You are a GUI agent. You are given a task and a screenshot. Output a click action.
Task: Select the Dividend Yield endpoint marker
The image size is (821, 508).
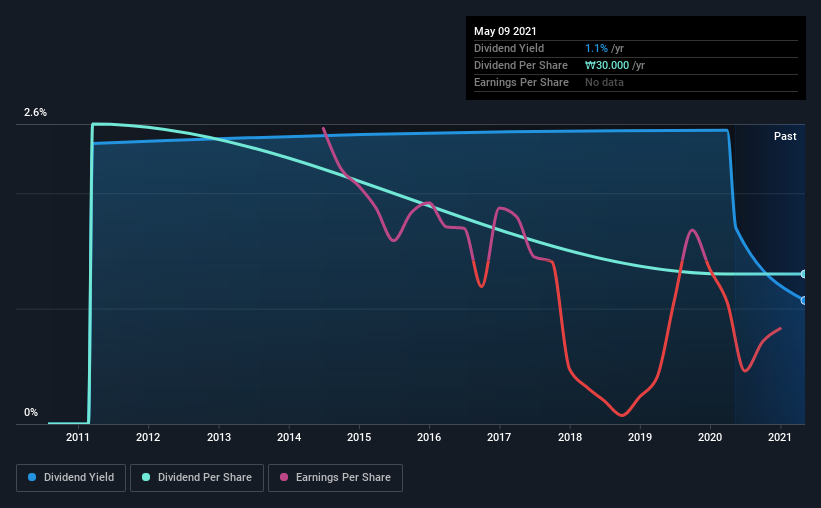[x=803, y=300]
